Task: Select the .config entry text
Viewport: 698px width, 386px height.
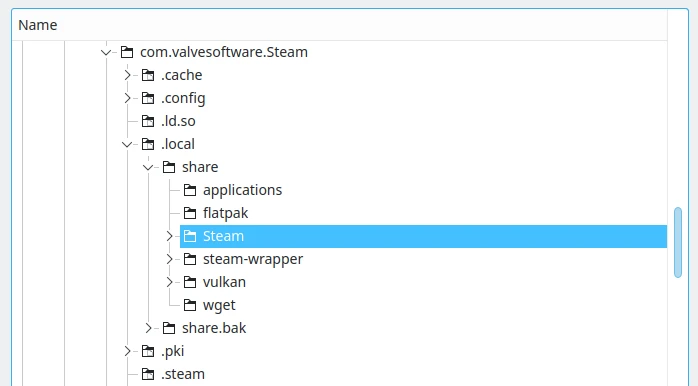Action: [x=183, y=98]
